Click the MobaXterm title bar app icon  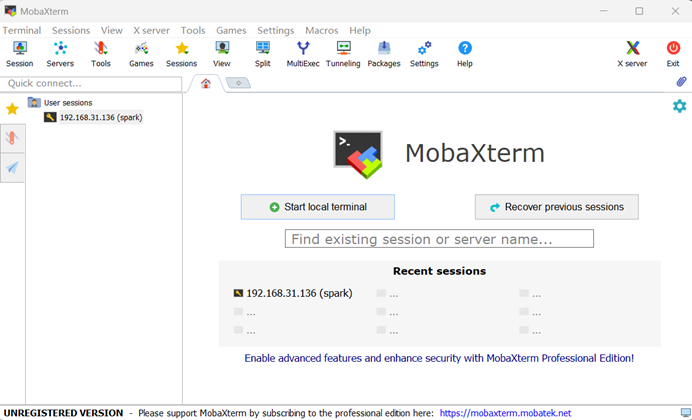(x=11, y=11)
